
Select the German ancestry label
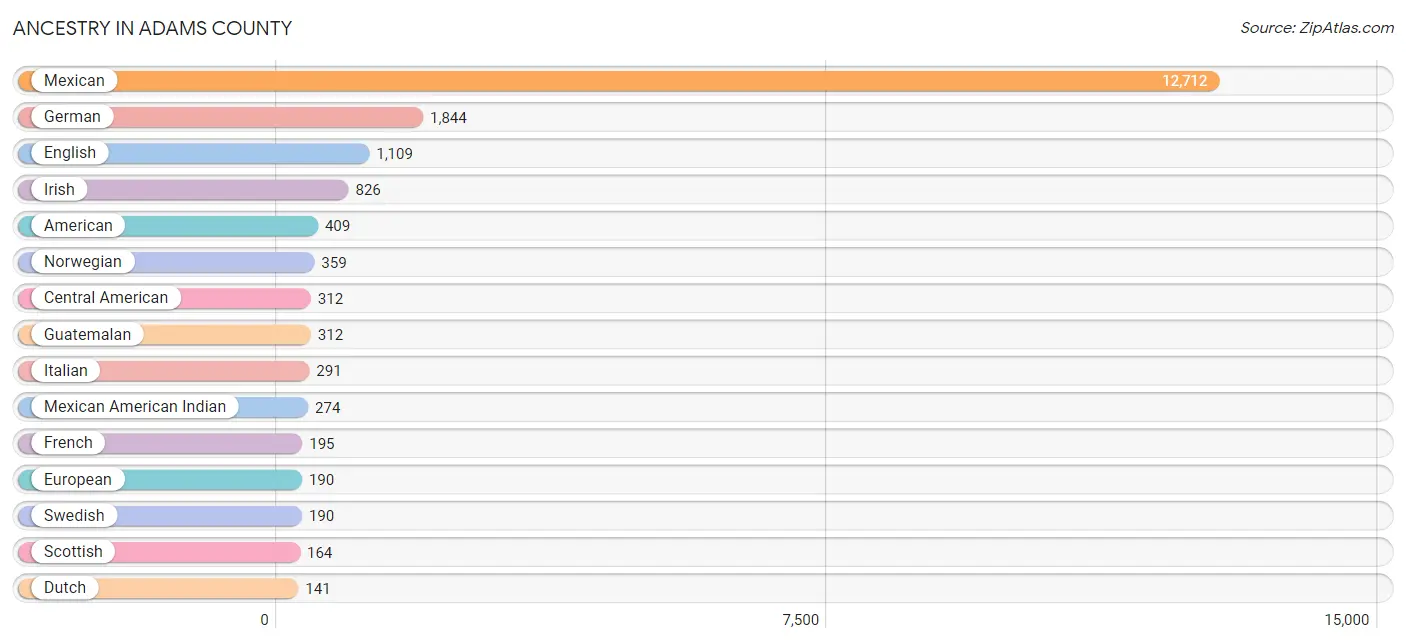point(72,117)
